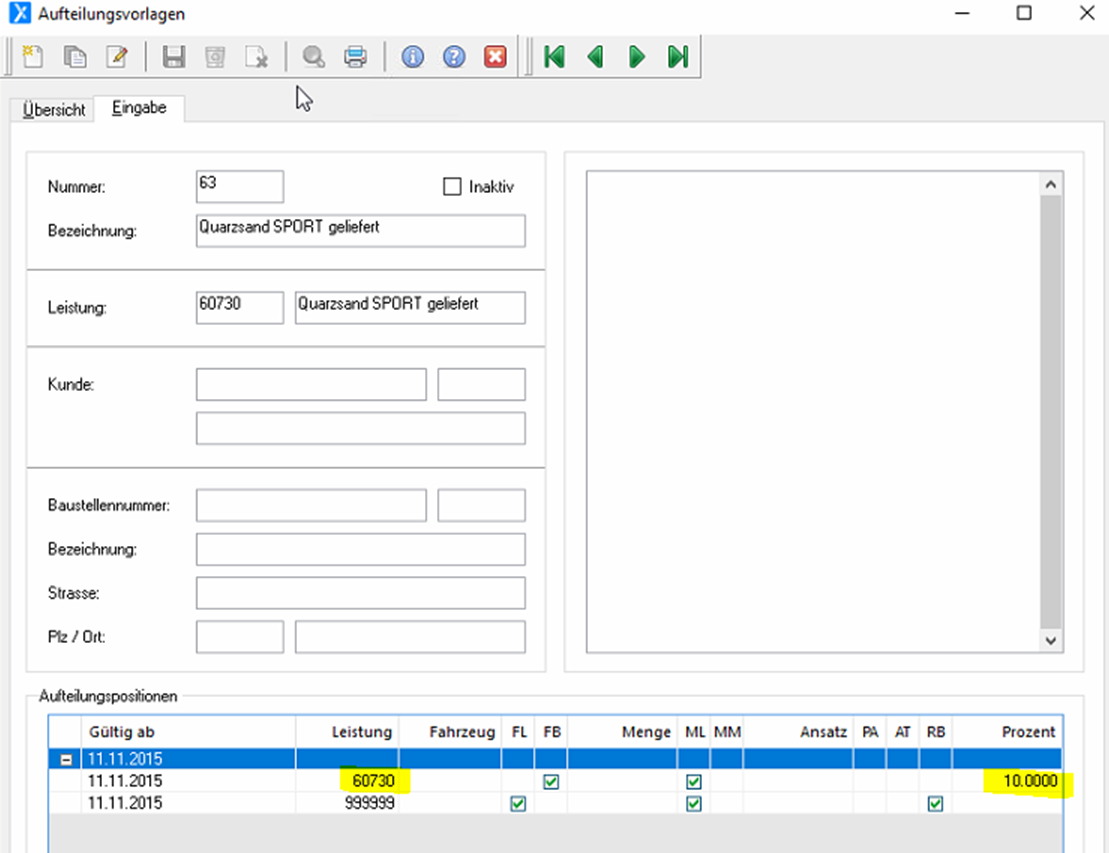Toggle FB checkbox in the 60730 row
The height and width of the screenshot is (853, 1109).
551,782
